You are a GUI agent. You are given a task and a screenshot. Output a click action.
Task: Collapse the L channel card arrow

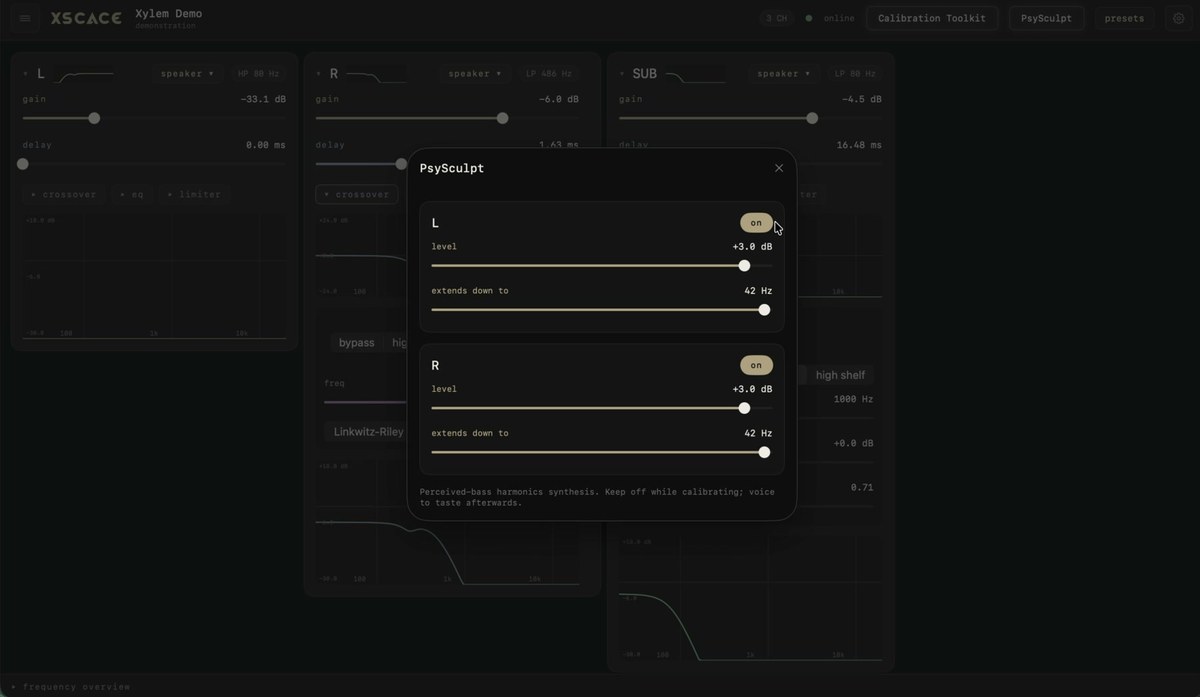point(26,74)
